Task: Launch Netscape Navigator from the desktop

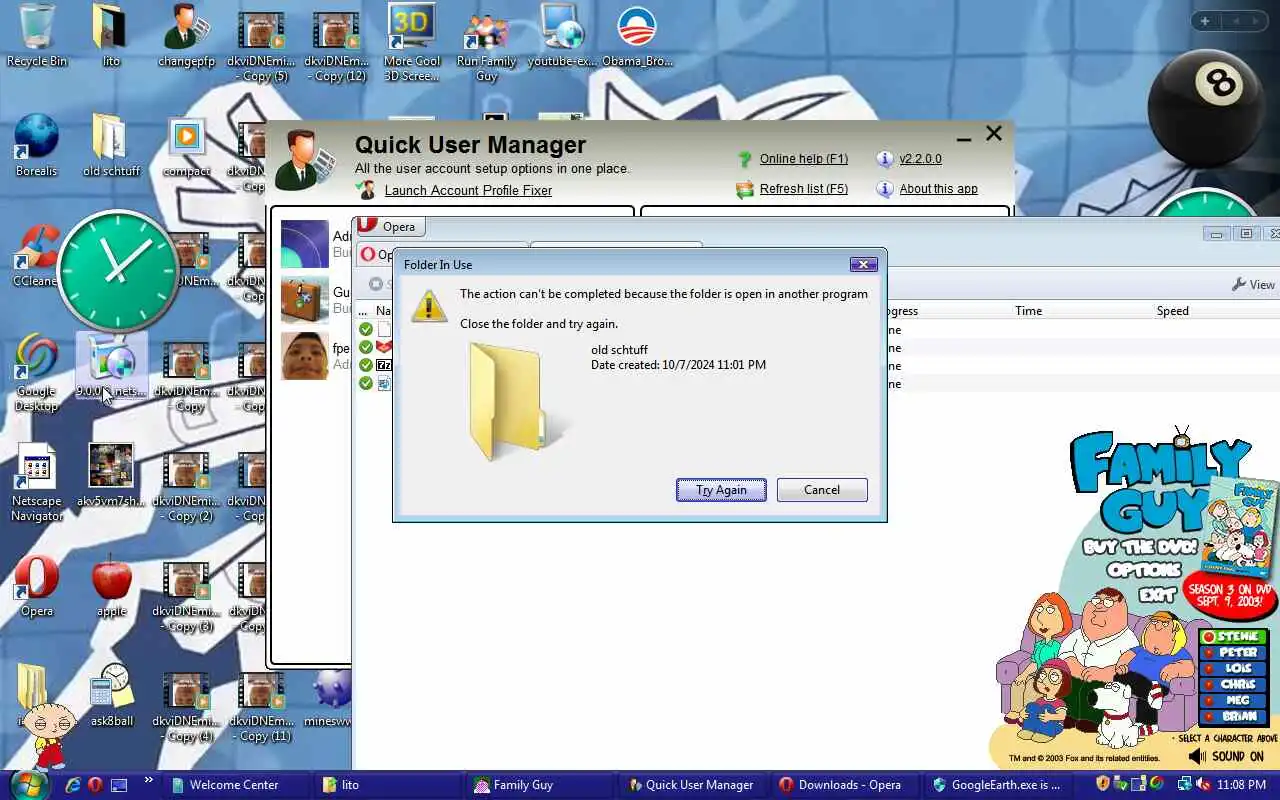Action: coord(37,483)
